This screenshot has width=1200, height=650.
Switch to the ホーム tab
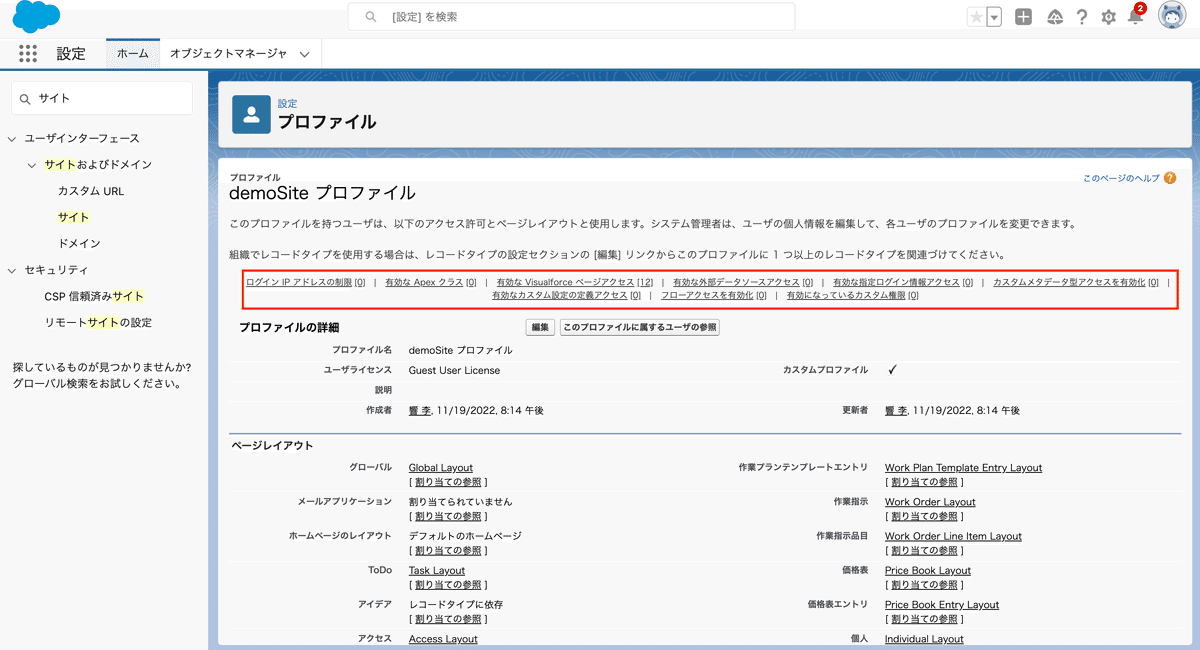pos(132,53)
